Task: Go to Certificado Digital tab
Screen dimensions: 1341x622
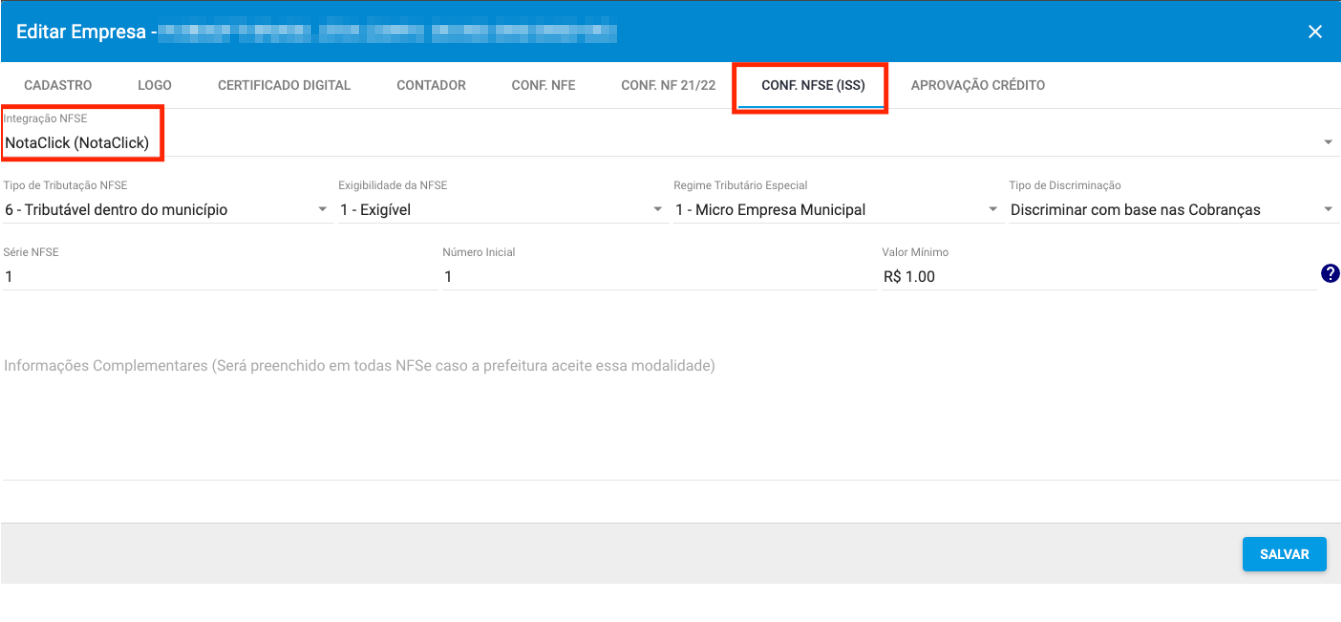Action: (284, 86)
